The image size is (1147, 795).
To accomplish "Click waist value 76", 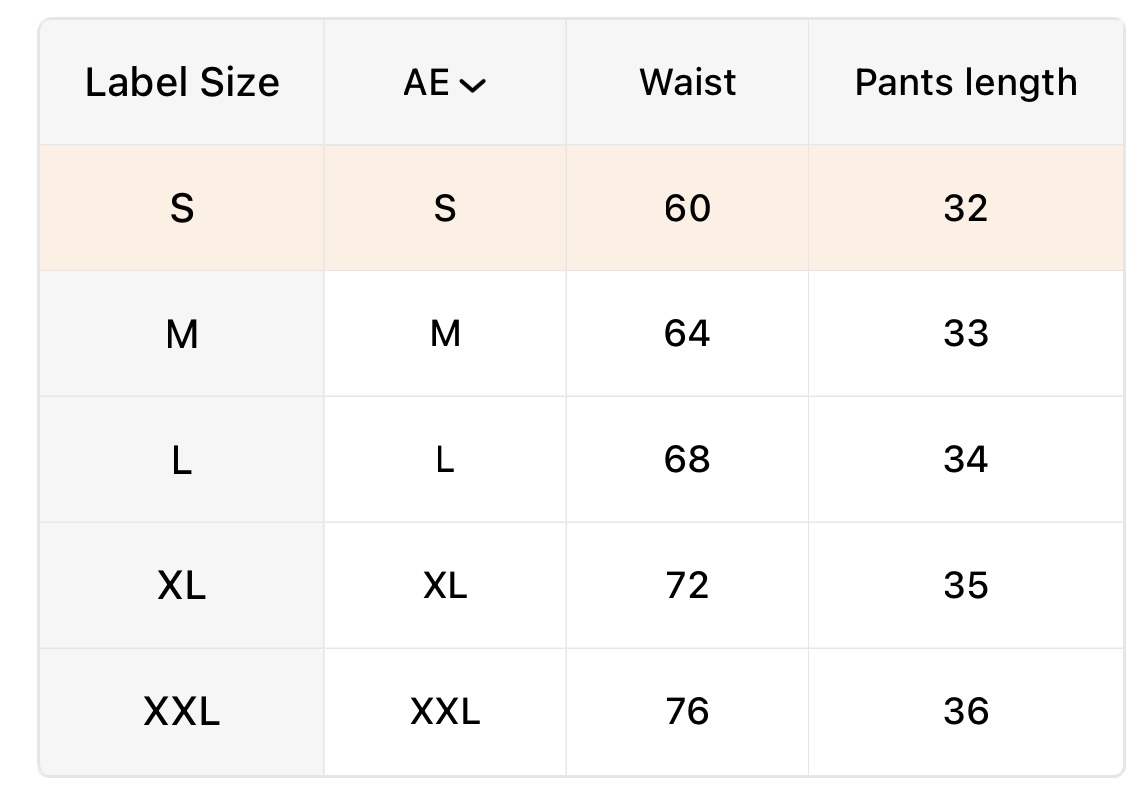I will (x=687, y=712).
